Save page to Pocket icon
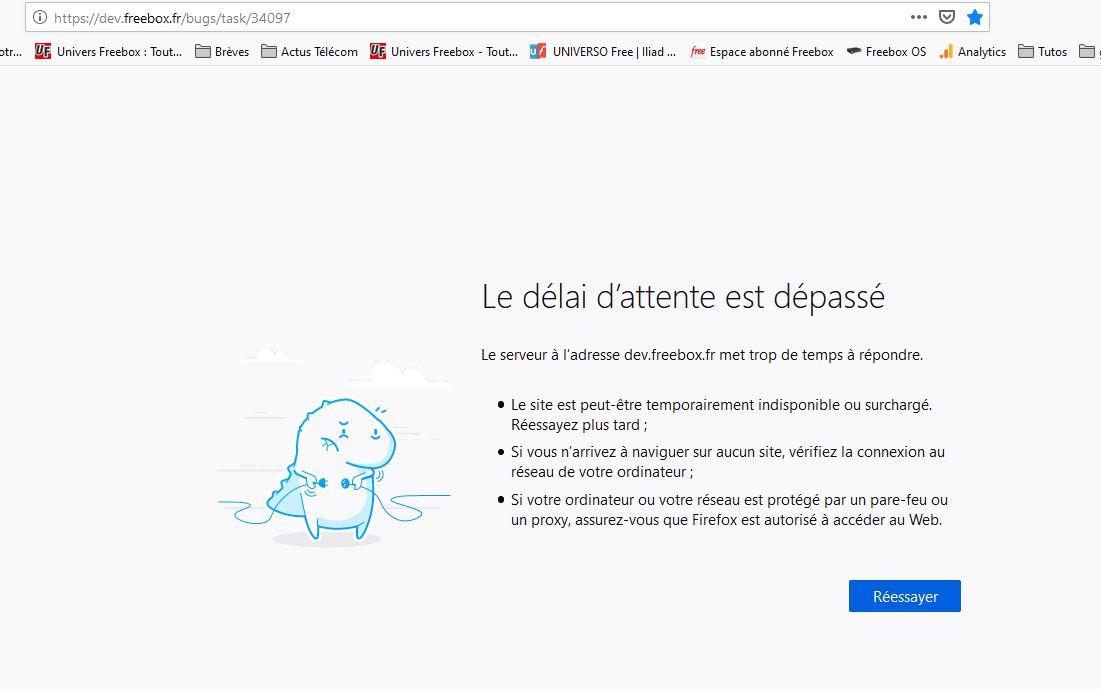The width and height of the screenshot is (1101, 689). 946,17
